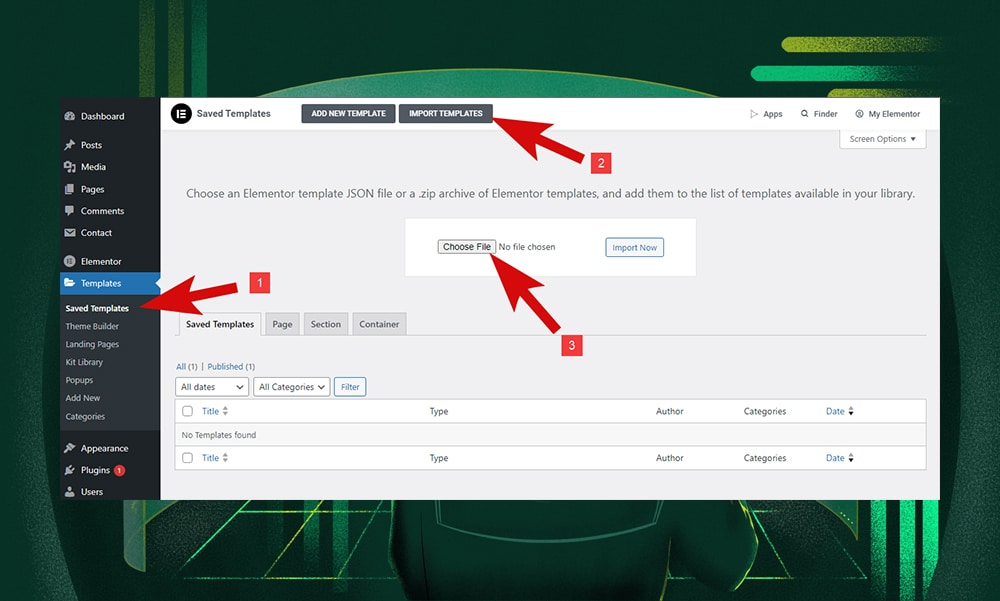This screenshot has width=1000, height=601.
Task: Open Theme Builder in the sidebar submenu
Action: click(92, 326)
